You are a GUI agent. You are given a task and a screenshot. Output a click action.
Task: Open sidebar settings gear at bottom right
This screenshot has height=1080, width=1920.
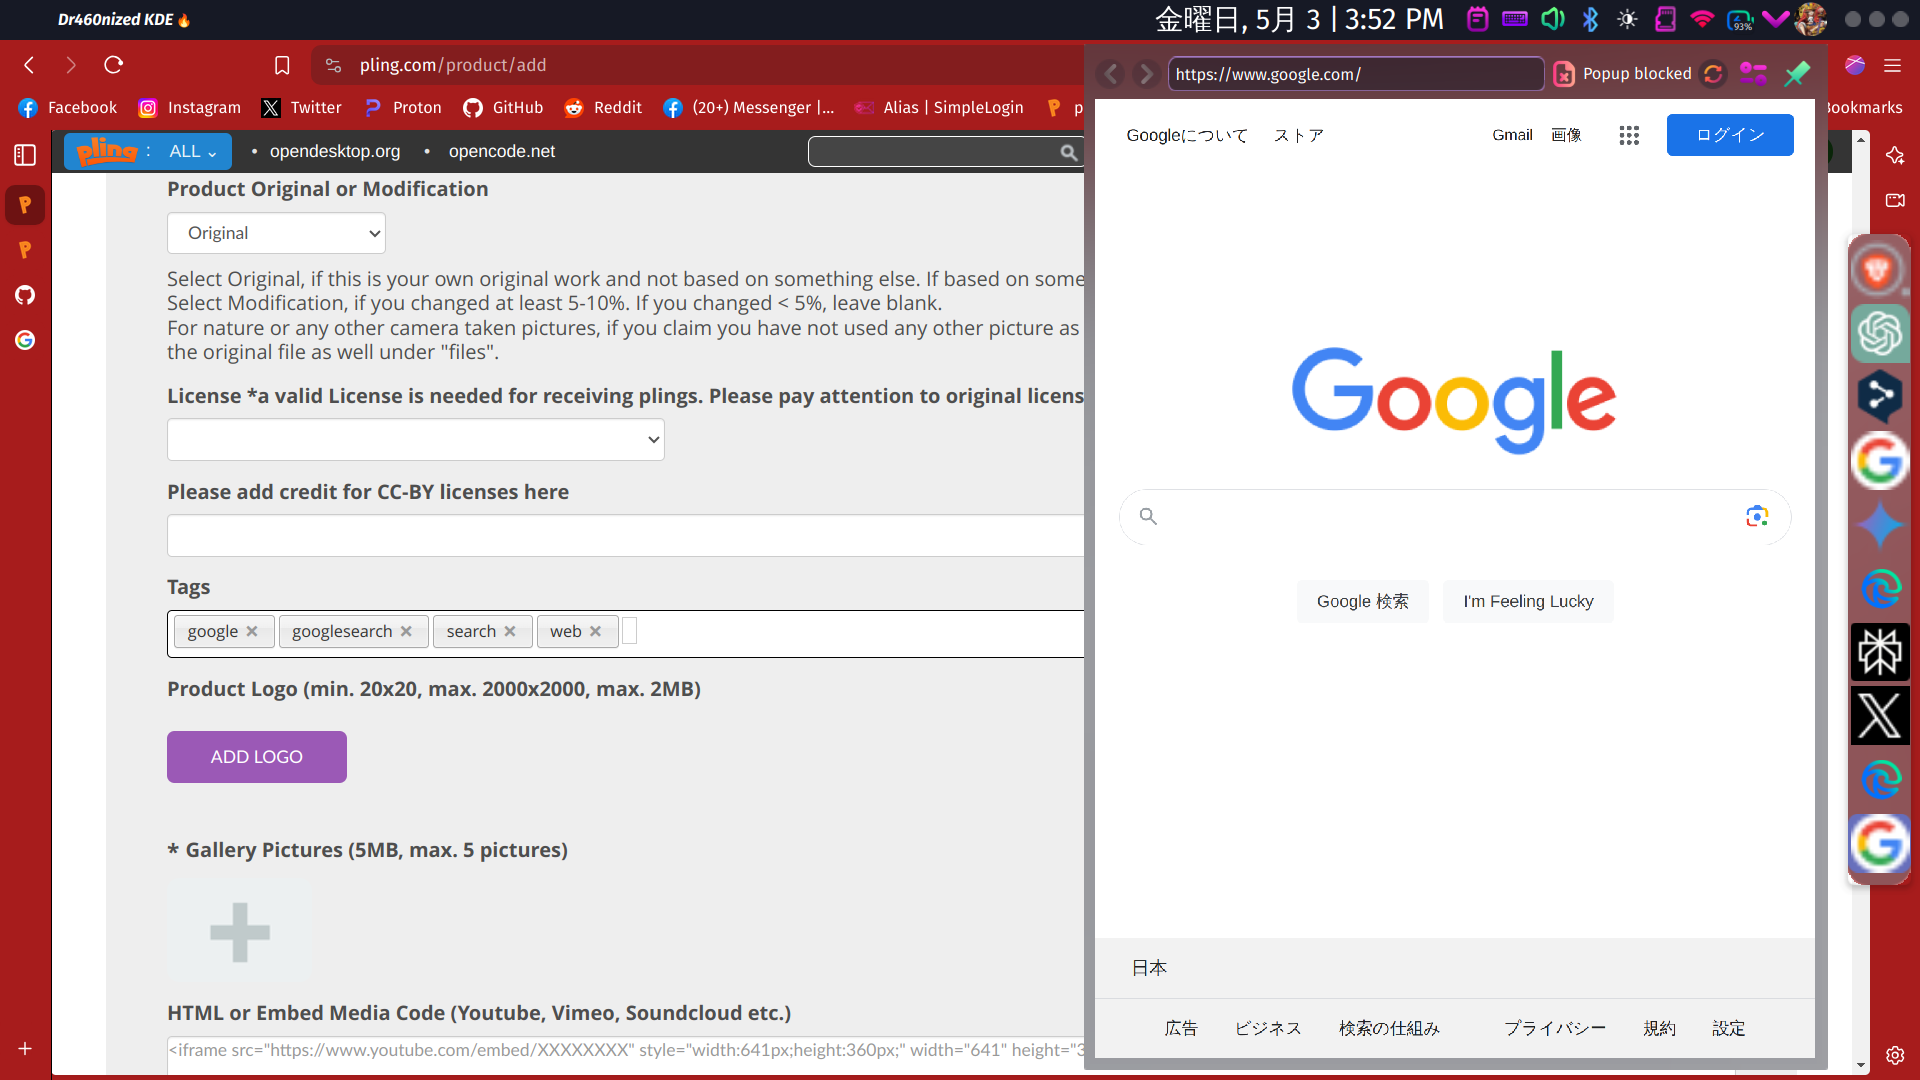pyautogui.click(x=1894, y=1055)
